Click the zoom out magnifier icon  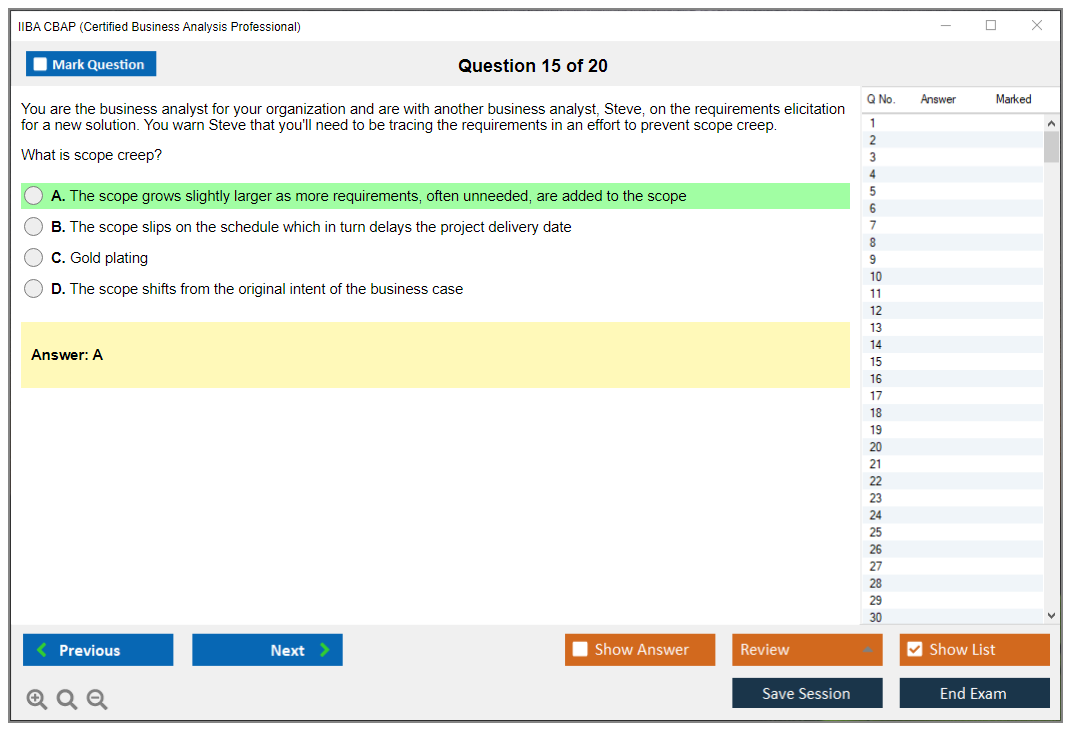point(97,700)
